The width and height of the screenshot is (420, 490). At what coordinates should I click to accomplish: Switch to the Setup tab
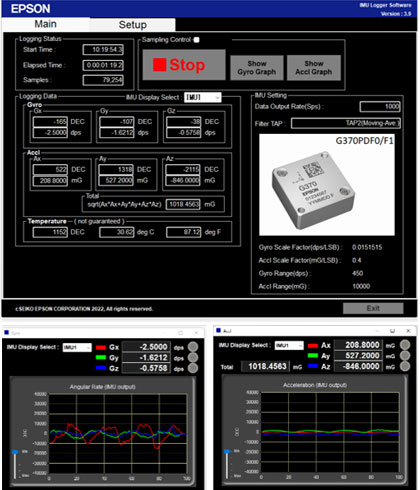(132, 25)
